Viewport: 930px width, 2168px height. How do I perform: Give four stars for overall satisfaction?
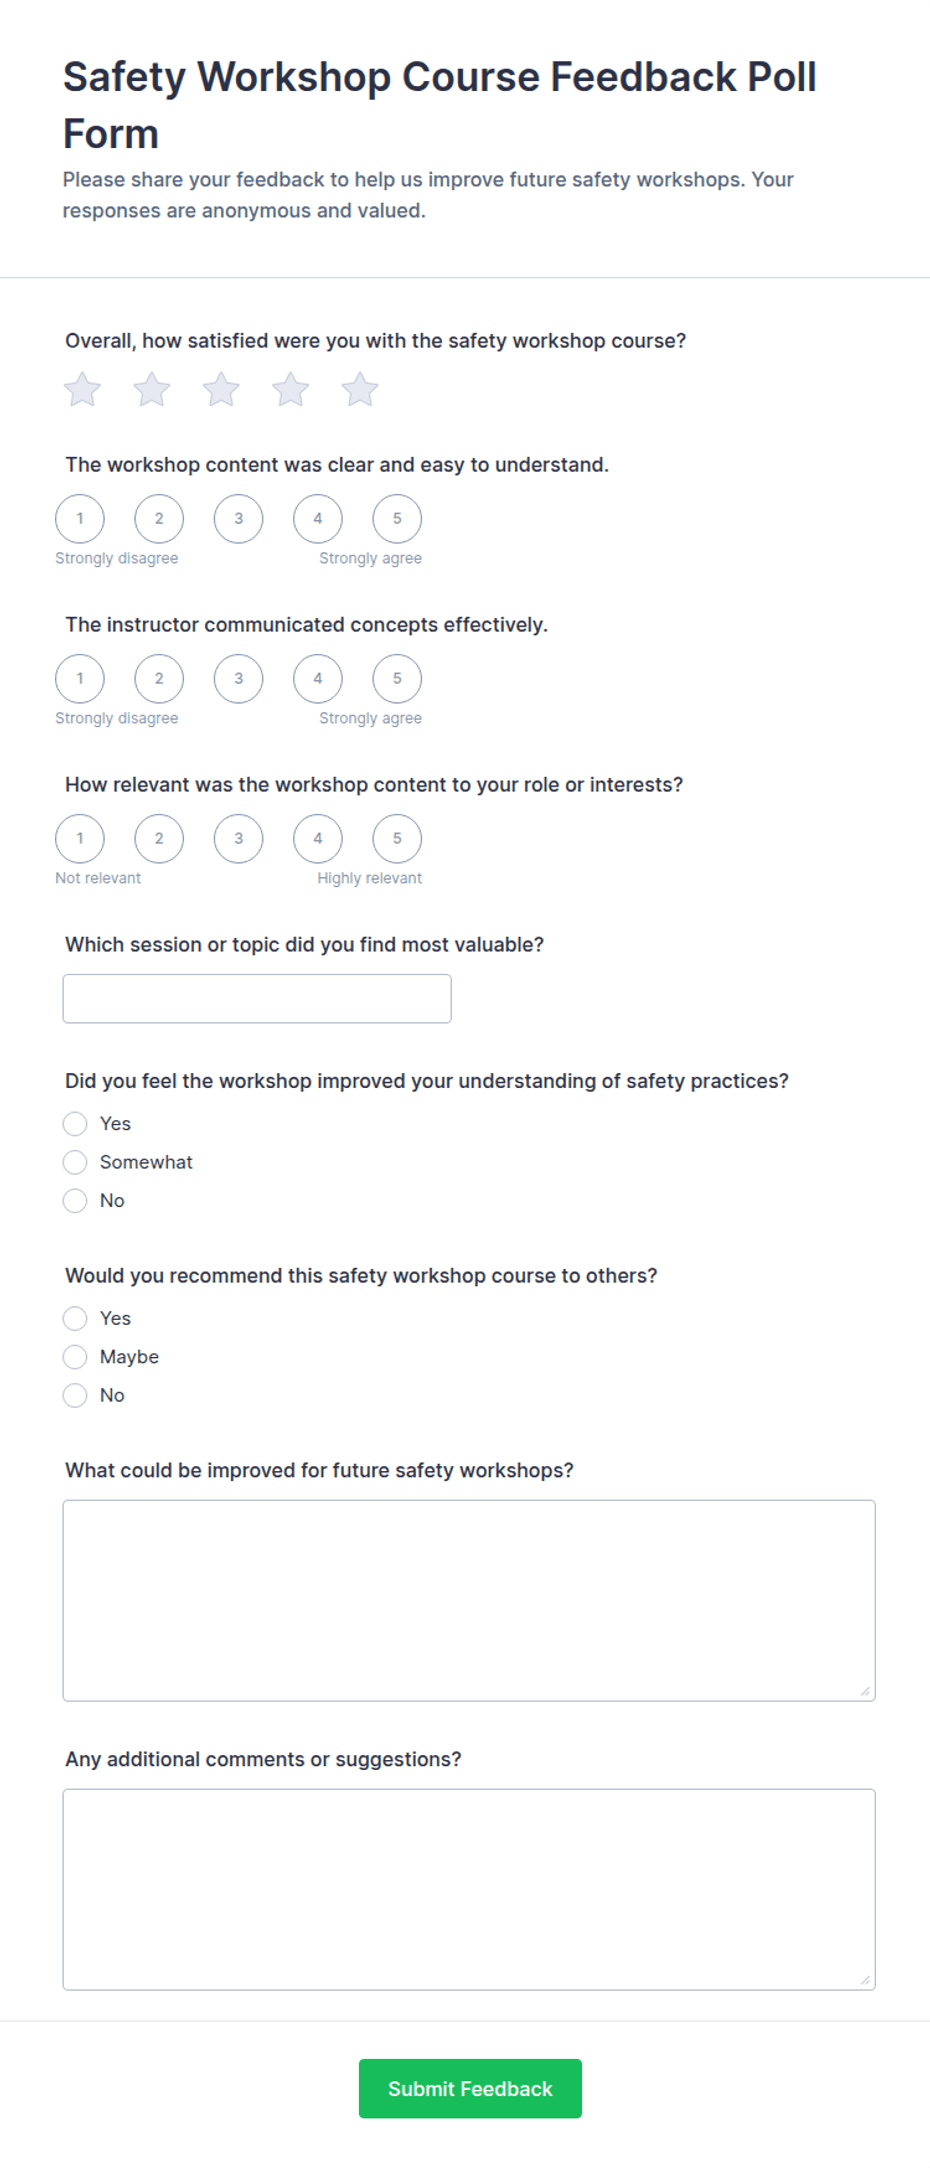290,390
